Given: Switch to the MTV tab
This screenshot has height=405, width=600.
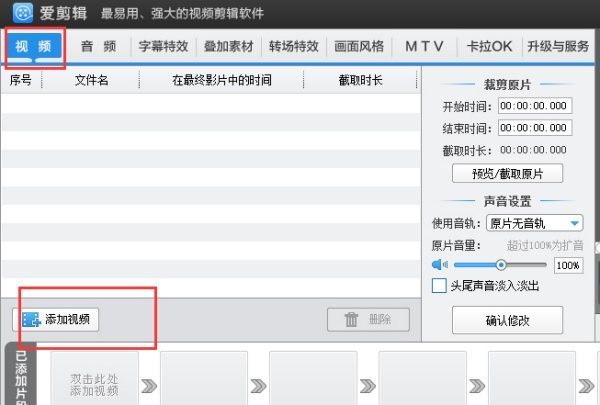Looking at the screenshot, I should coord(424,47).
